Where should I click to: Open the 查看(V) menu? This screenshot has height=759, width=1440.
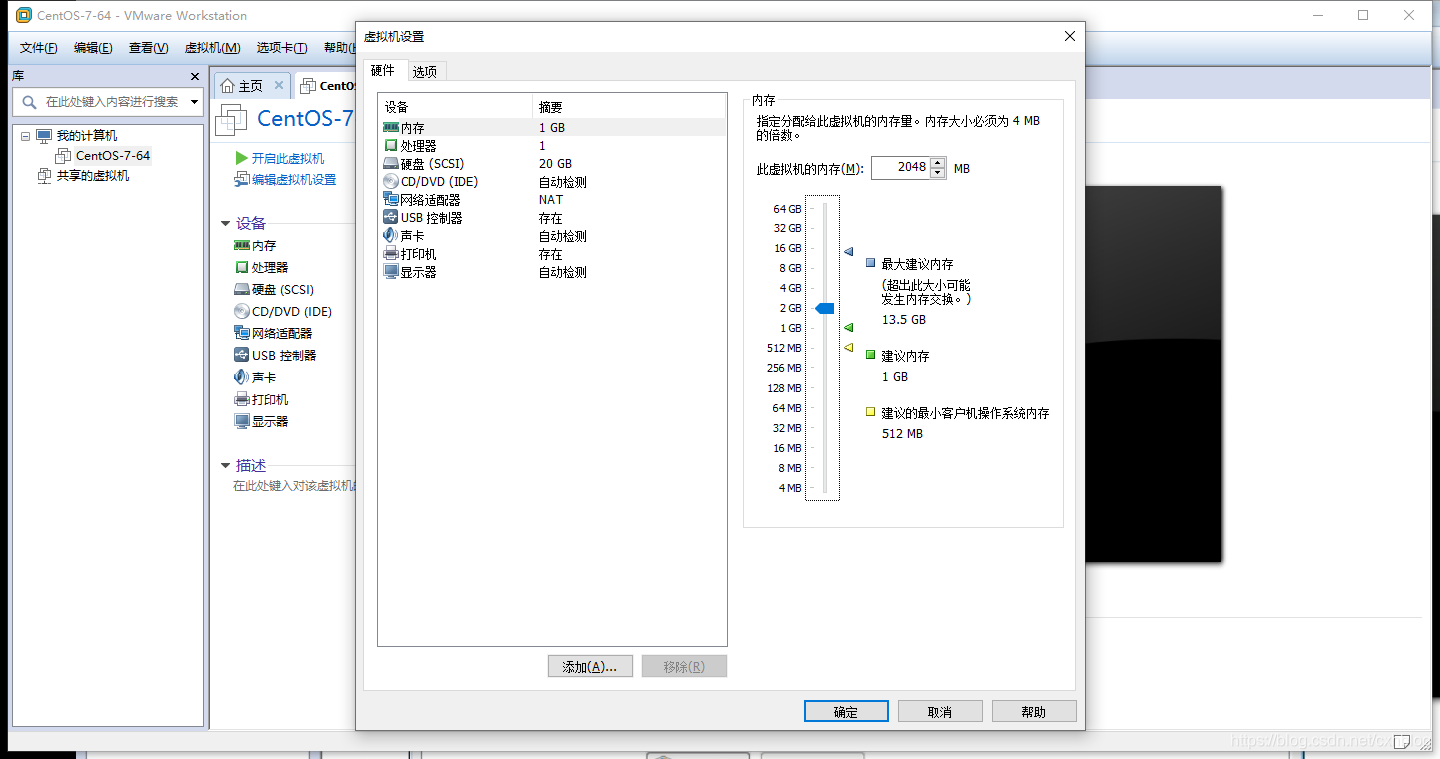tap(148, 48)
